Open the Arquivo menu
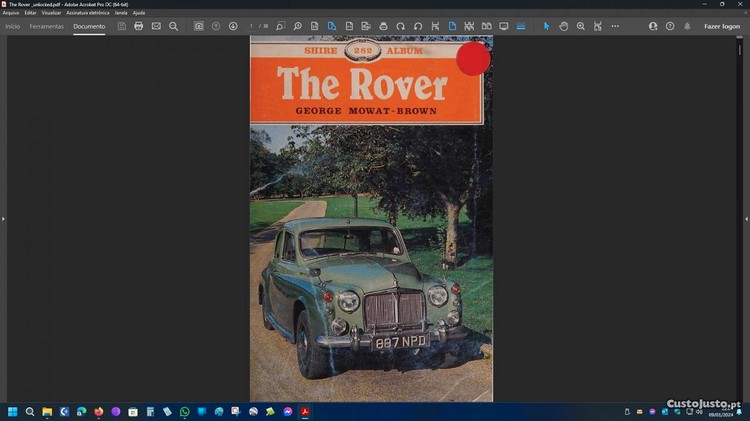The width and height of the screenshot is (750, 421). click(x=11, y=13)
